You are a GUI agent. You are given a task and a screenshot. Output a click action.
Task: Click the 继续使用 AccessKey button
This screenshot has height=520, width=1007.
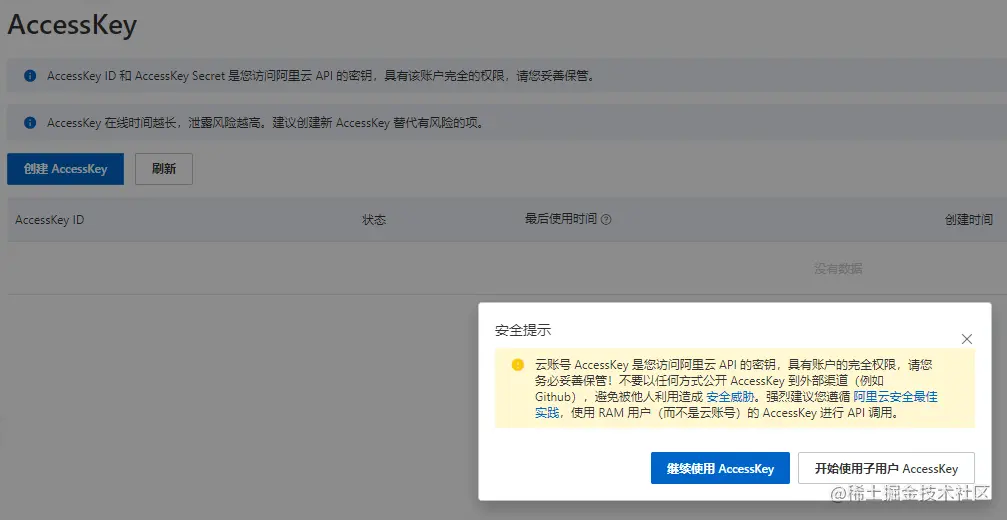pyautogui.click(x=720, y=468)
